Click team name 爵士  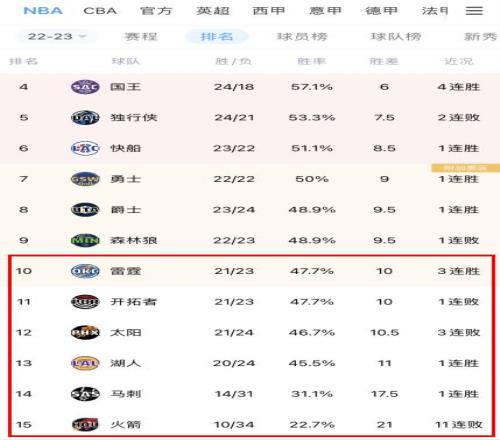pos(126,210)
